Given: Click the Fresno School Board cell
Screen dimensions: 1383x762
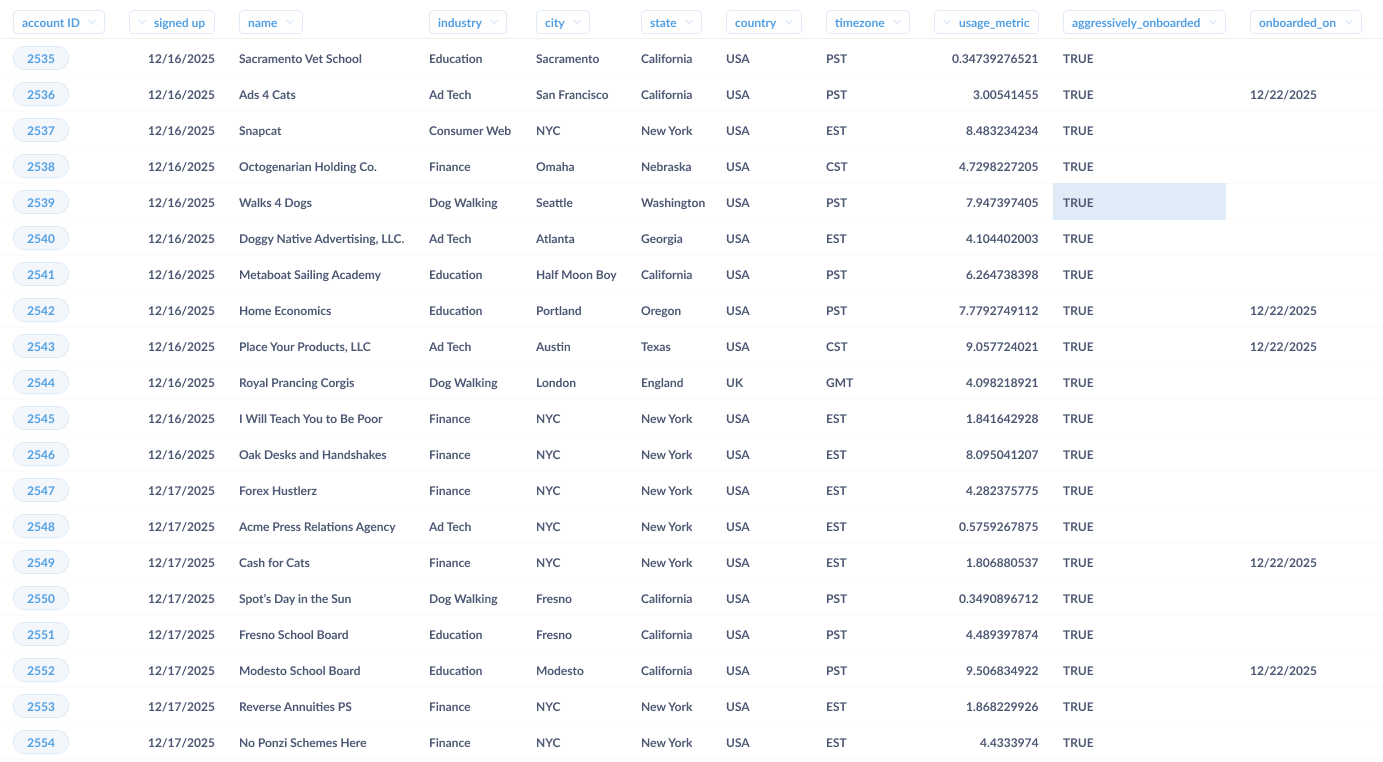Looking at the screenshot, I should (294, 635).
